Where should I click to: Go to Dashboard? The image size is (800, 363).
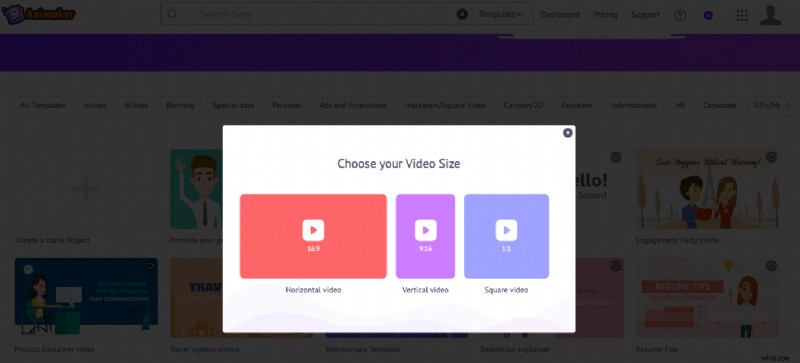coord(560,15)
